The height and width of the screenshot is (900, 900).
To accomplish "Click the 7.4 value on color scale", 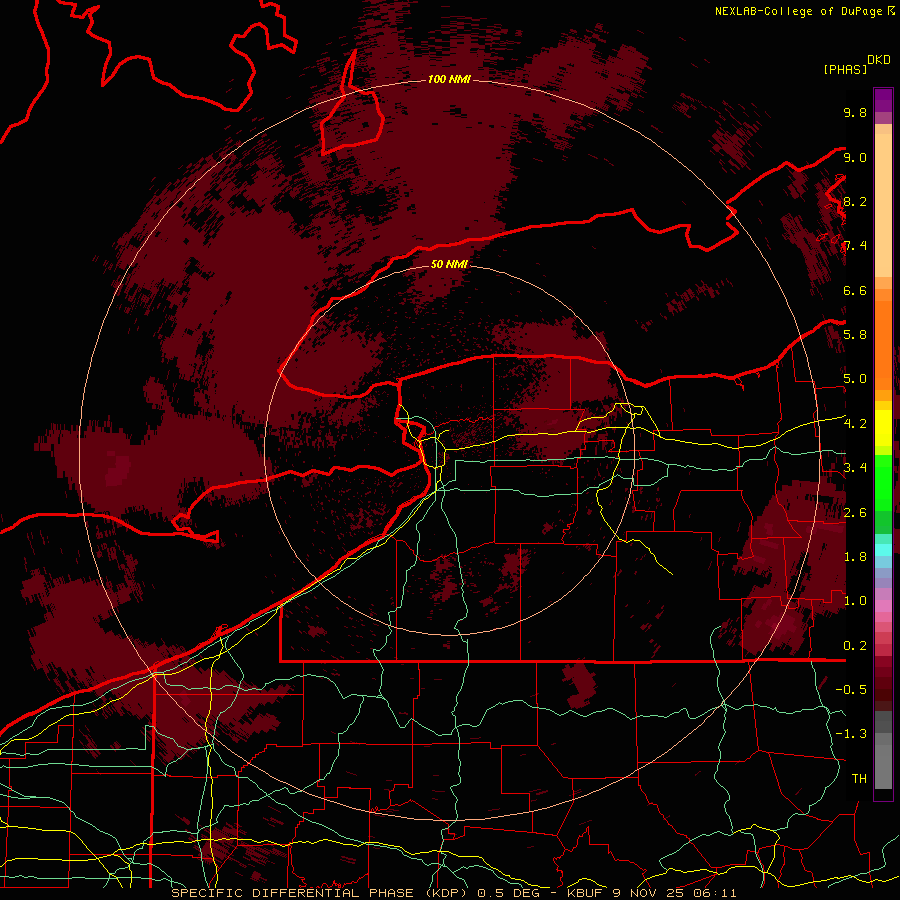I will [x=855, y=246].
